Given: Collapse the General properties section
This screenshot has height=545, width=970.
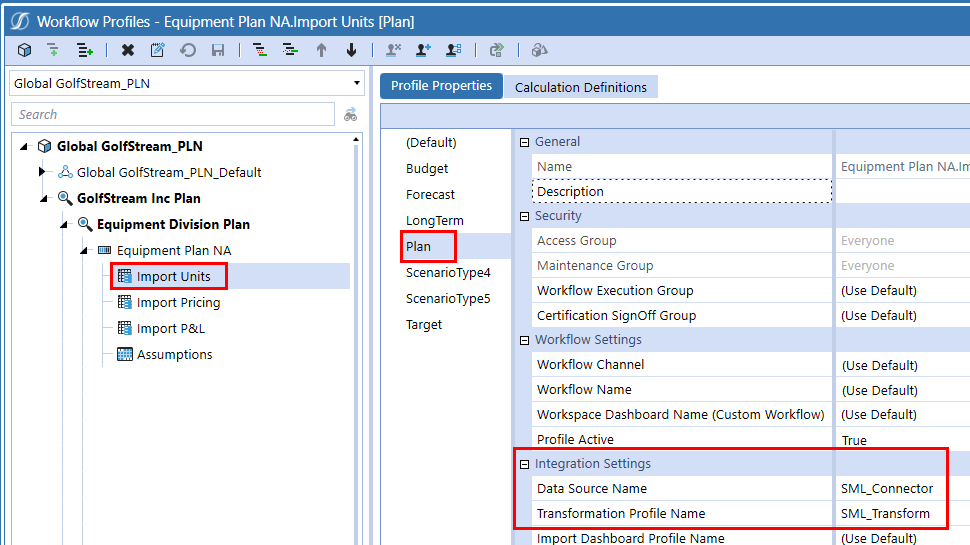Looking at the screenshot, I should [x=525, y=142].
